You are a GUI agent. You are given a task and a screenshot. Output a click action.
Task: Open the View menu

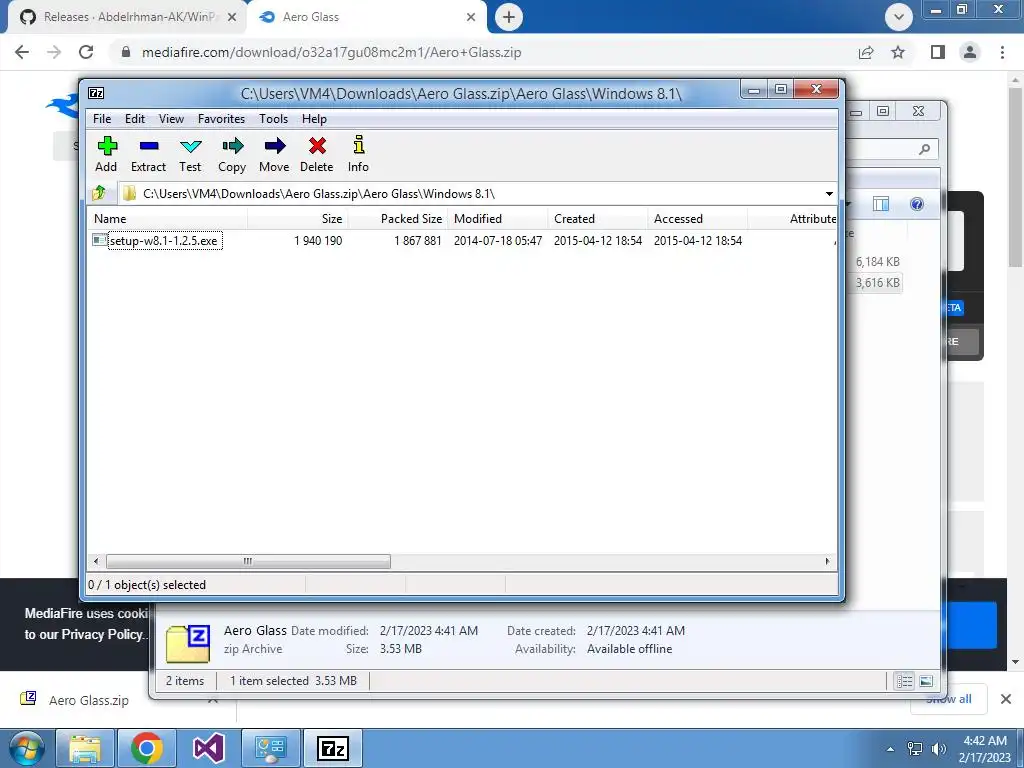pos(171,119)
